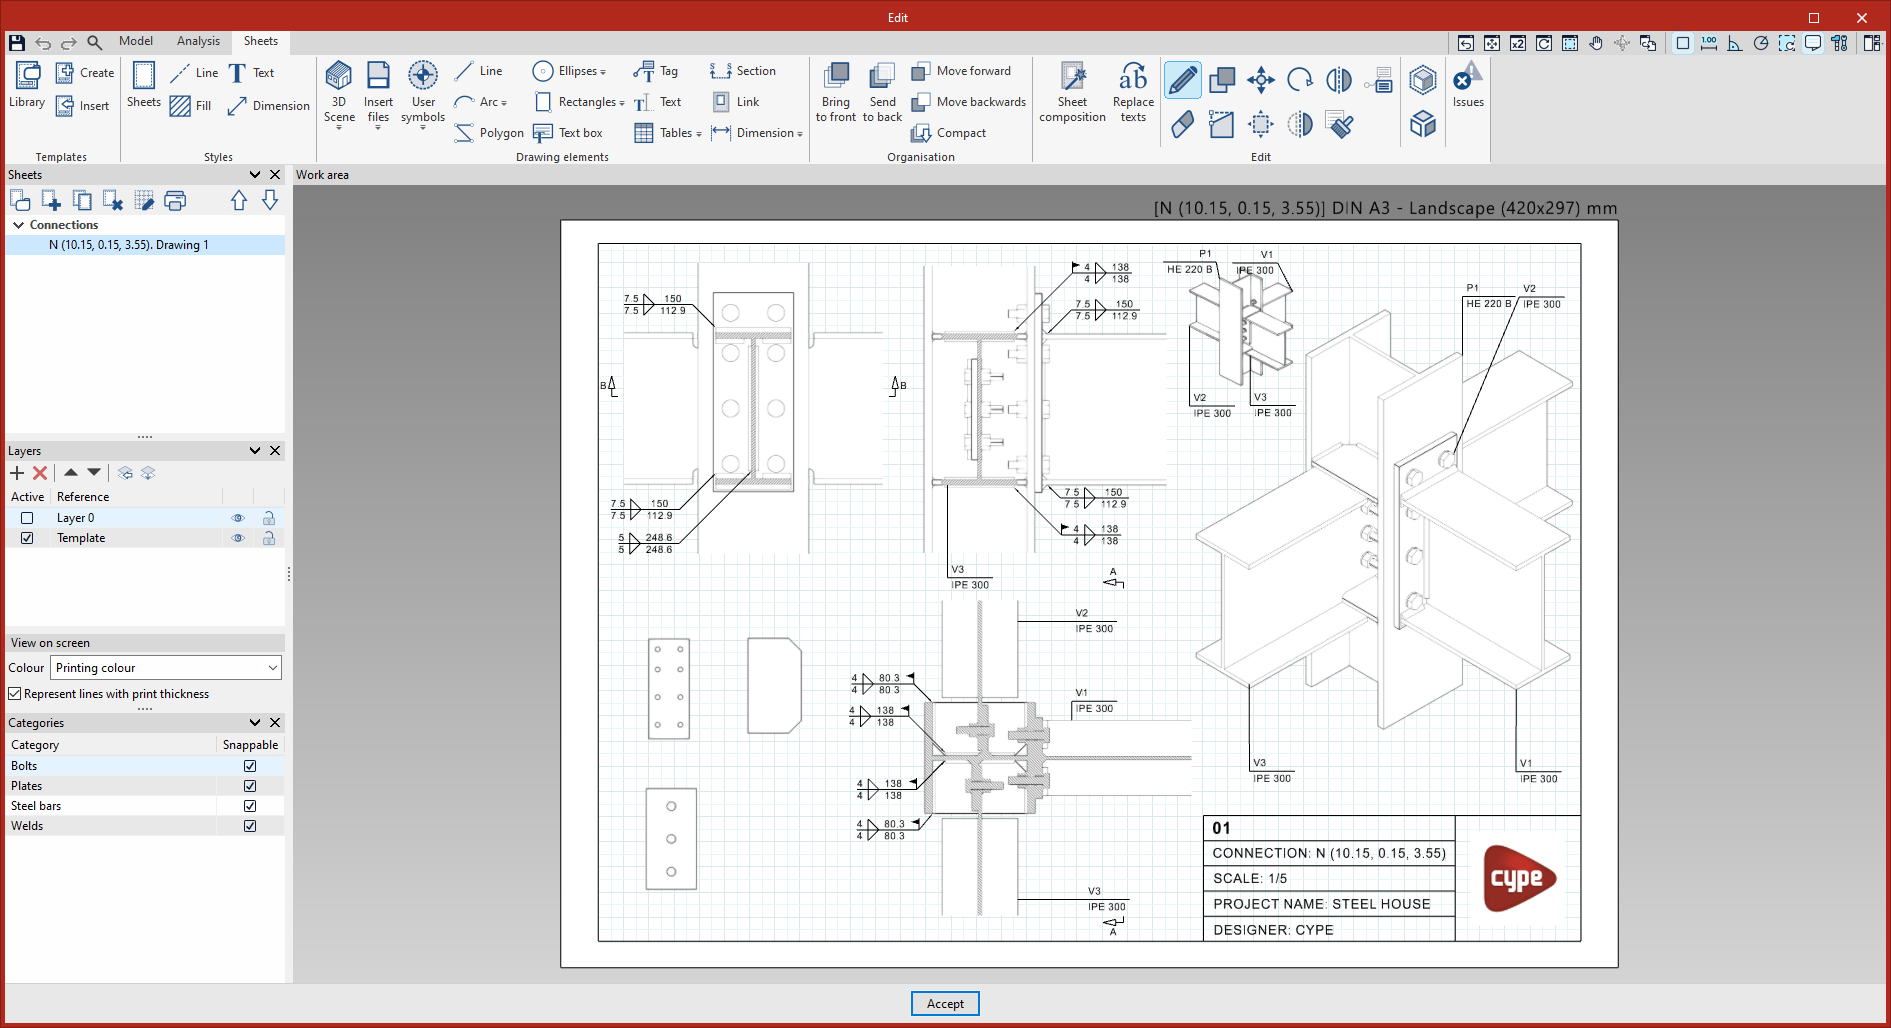Select the Text box tool
This screenshot has height=1028, width=1891.
568,133
